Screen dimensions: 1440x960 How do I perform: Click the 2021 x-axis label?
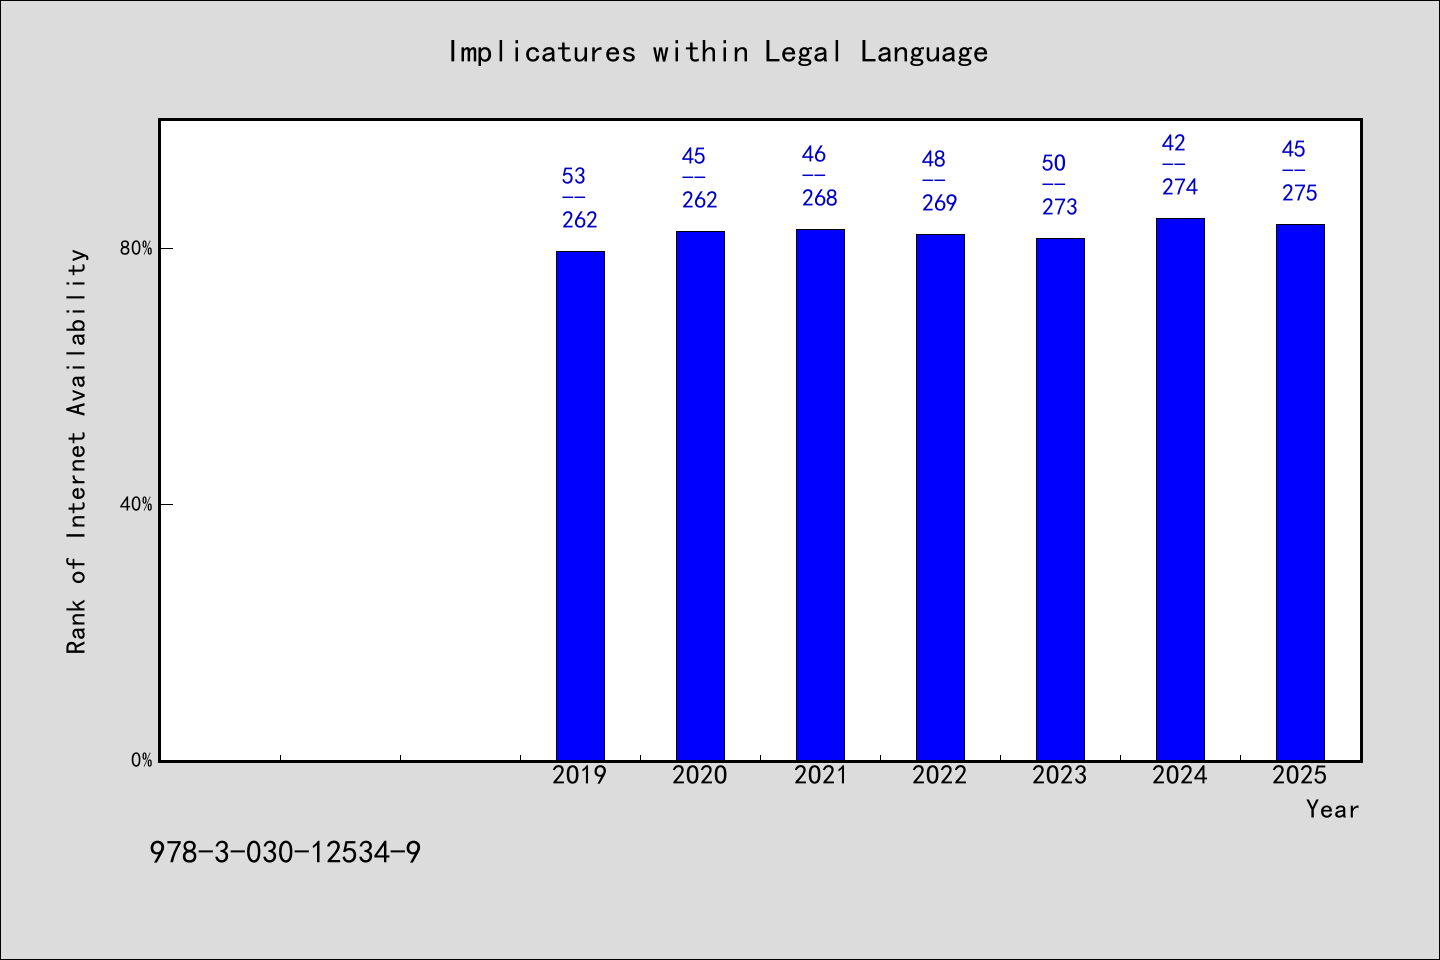(820, 775)
